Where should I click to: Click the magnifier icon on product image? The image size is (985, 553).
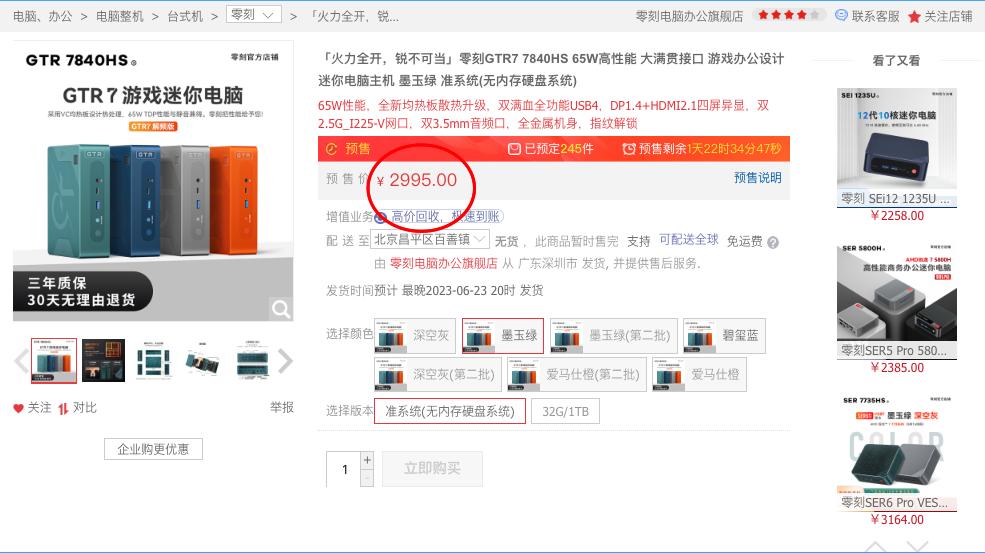coord(281,309)
